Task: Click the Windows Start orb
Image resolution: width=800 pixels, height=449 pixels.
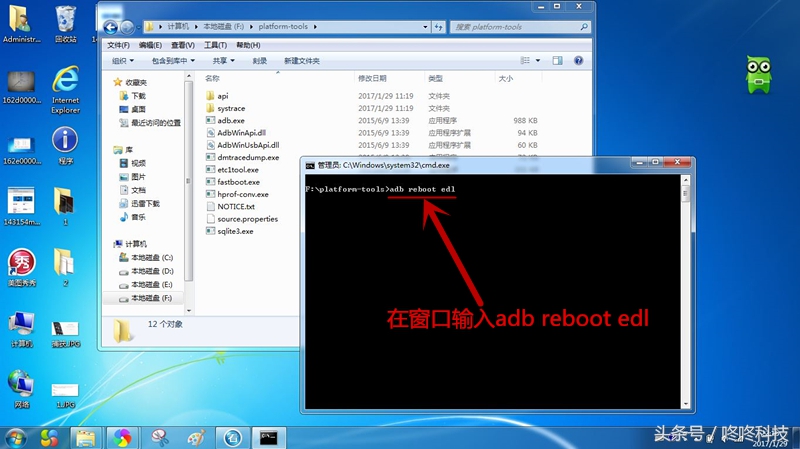Action: click(16, 437)
